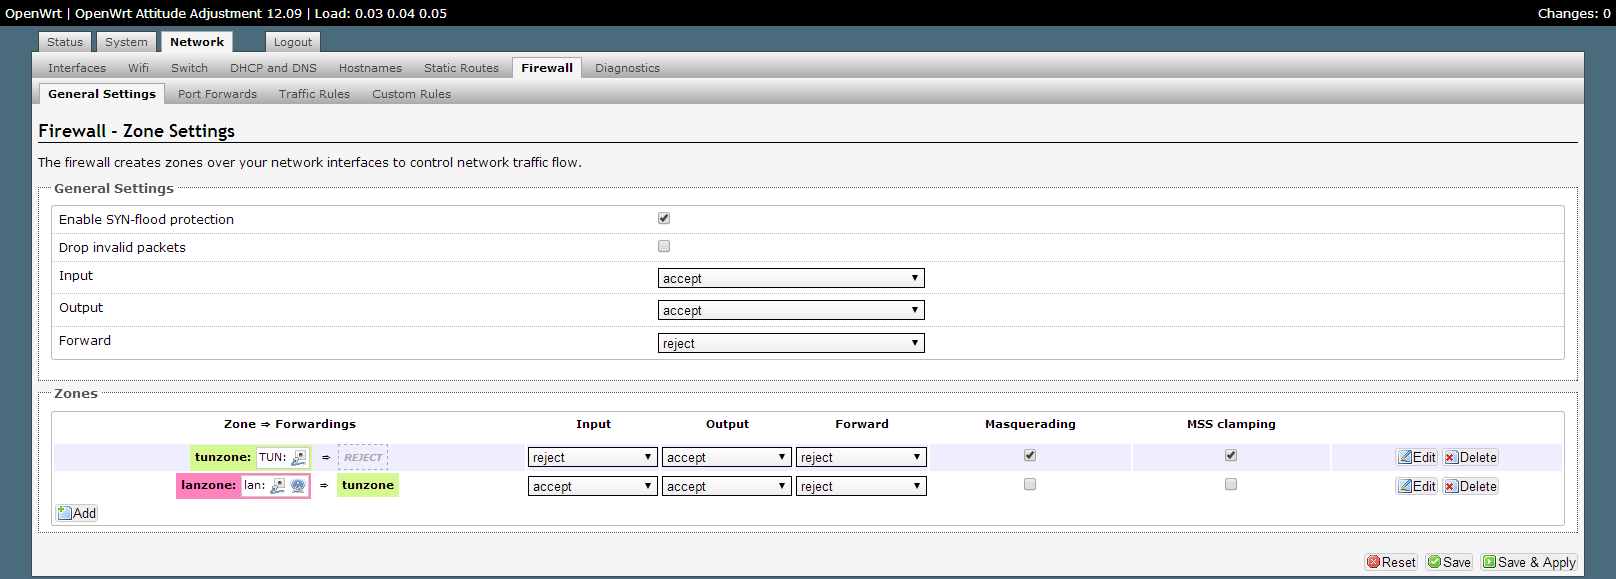Click the Edit pencil icon for tunzone
This screenshot has height=579, width=1616.
click(x=1405, y=457)
